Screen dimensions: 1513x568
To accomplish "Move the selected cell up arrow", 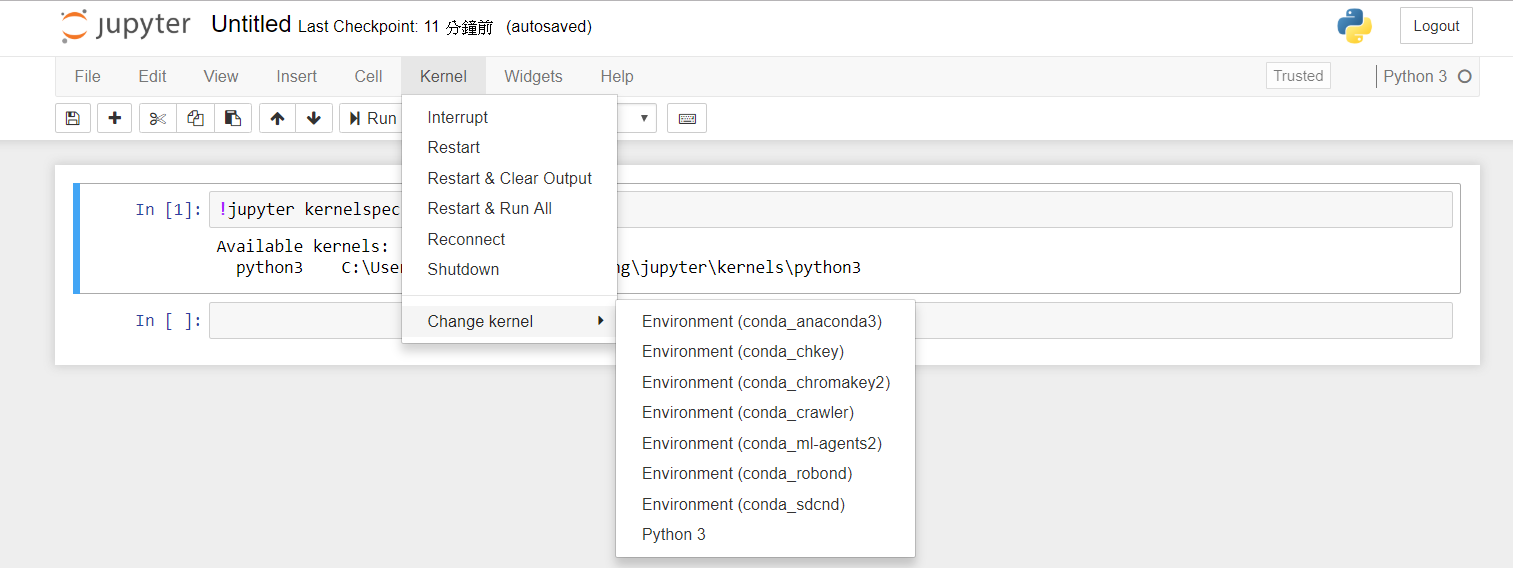I will pos(277,118).
